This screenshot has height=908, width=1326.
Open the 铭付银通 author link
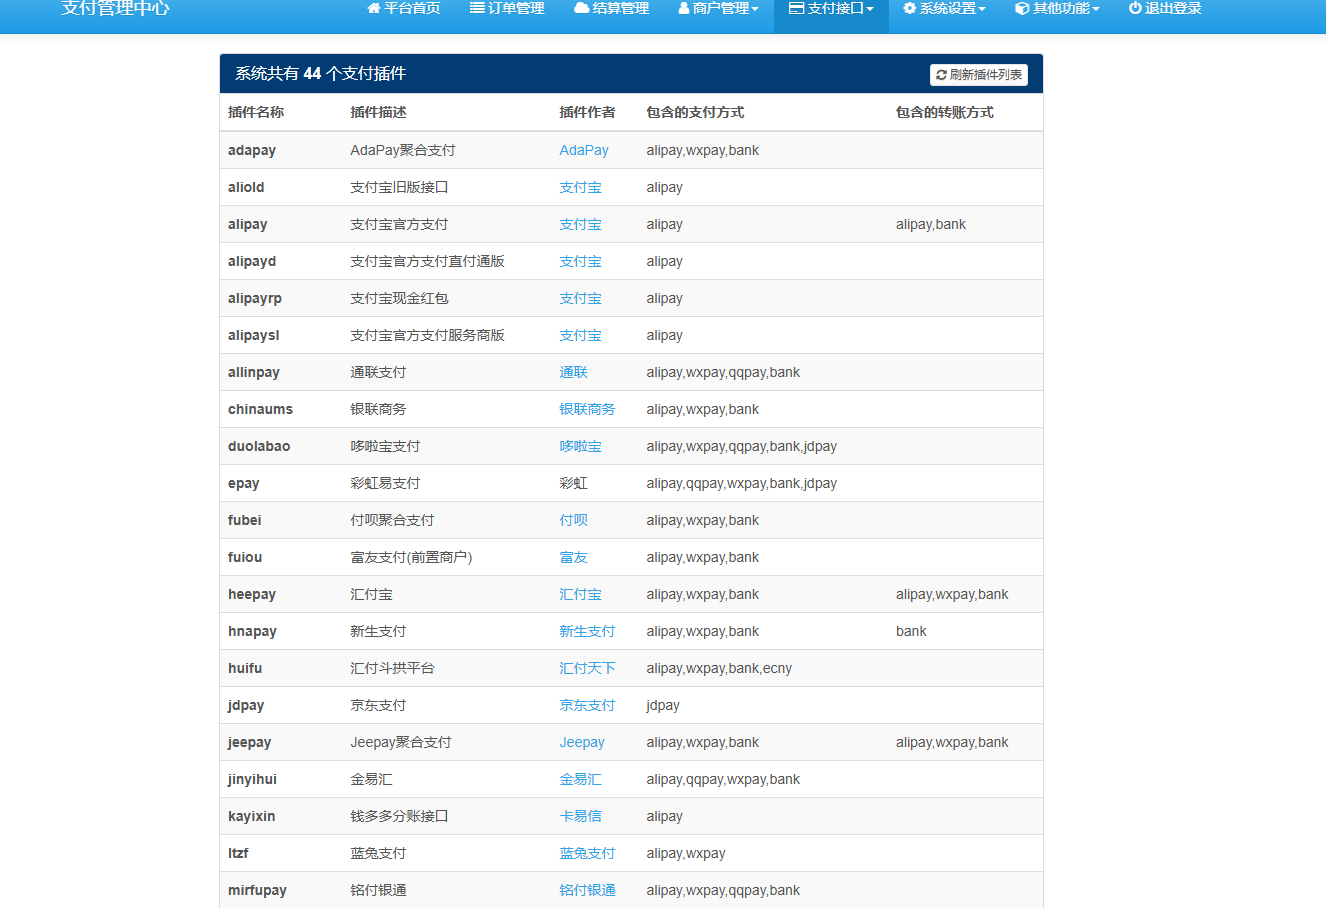click(x=587, y=890)
